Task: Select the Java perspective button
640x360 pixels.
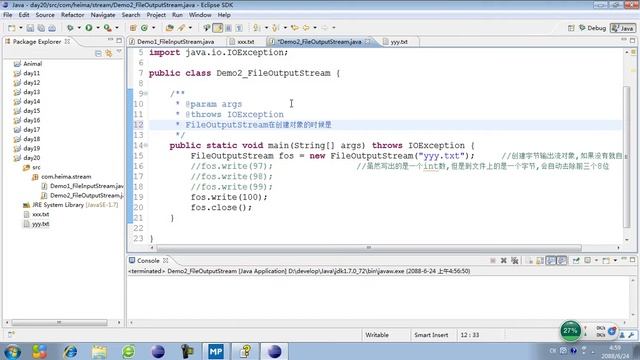Action: click(623, 28)
